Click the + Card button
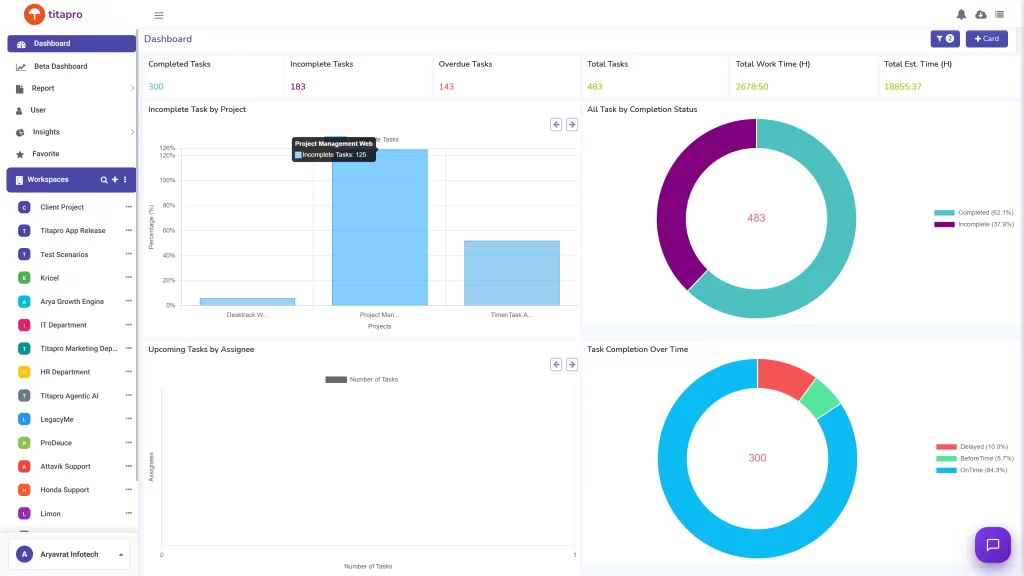The image size is (1024, 576). (x=987, y=39)
